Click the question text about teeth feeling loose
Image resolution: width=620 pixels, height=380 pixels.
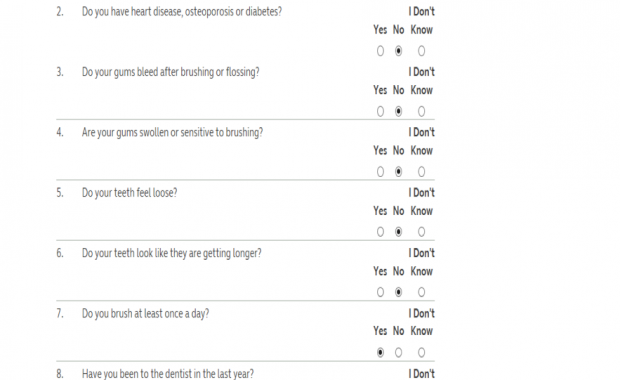pos(129,193)
